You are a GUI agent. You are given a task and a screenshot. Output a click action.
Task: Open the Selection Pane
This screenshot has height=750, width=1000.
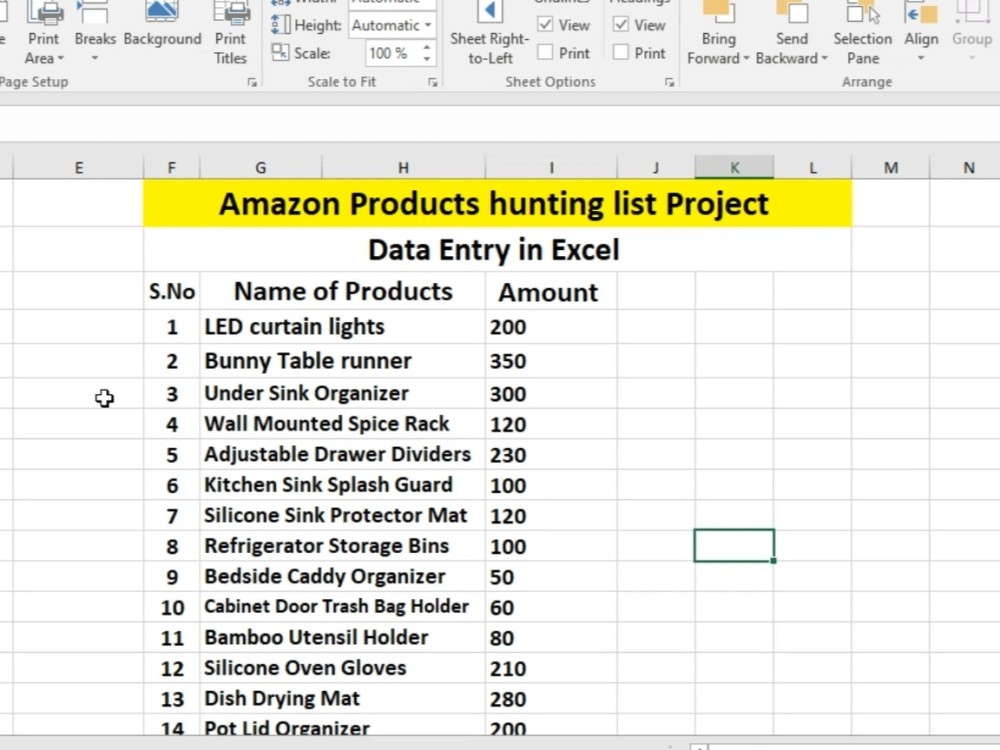pyautogui.click(x=862, y=33)
